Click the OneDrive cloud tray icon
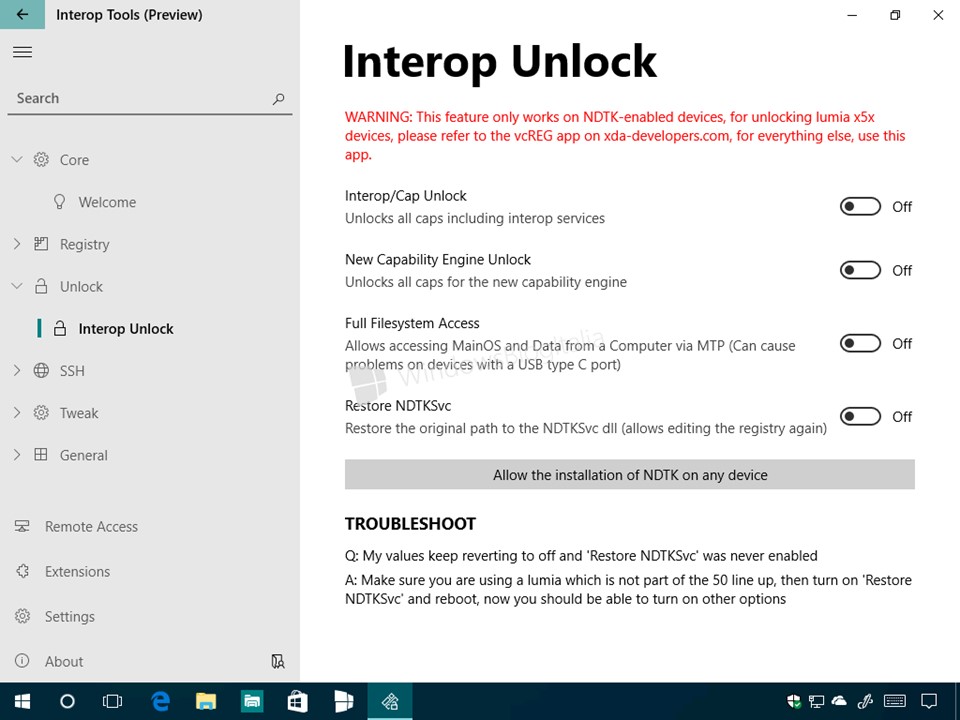Screen dimensions: 960x720 pyautogui.click(x=839, y=700)
